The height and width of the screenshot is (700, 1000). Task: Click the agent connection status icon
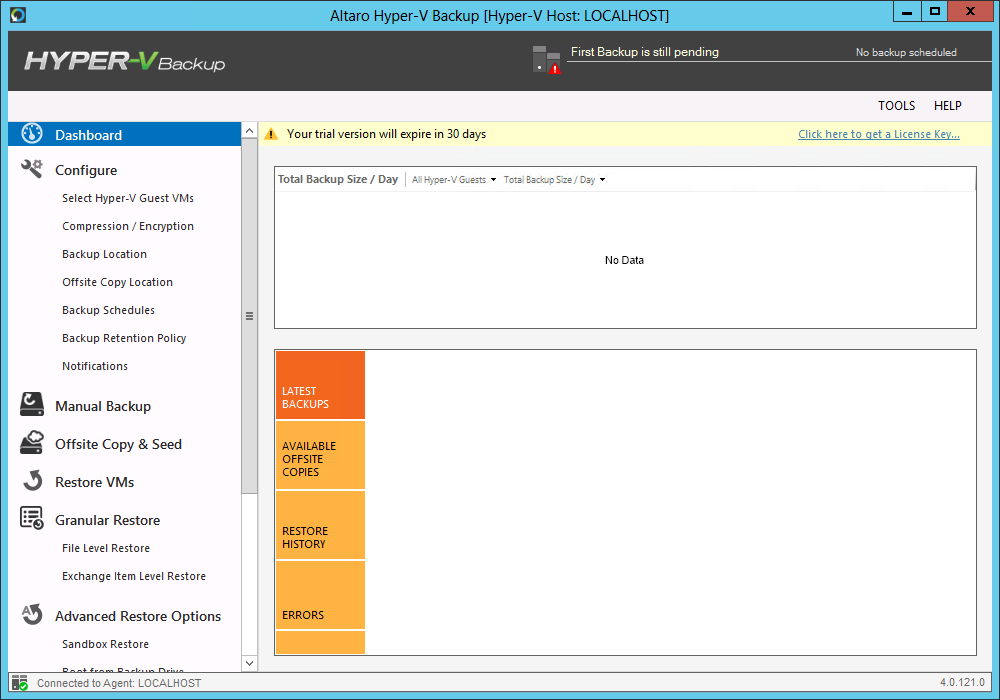20,683
